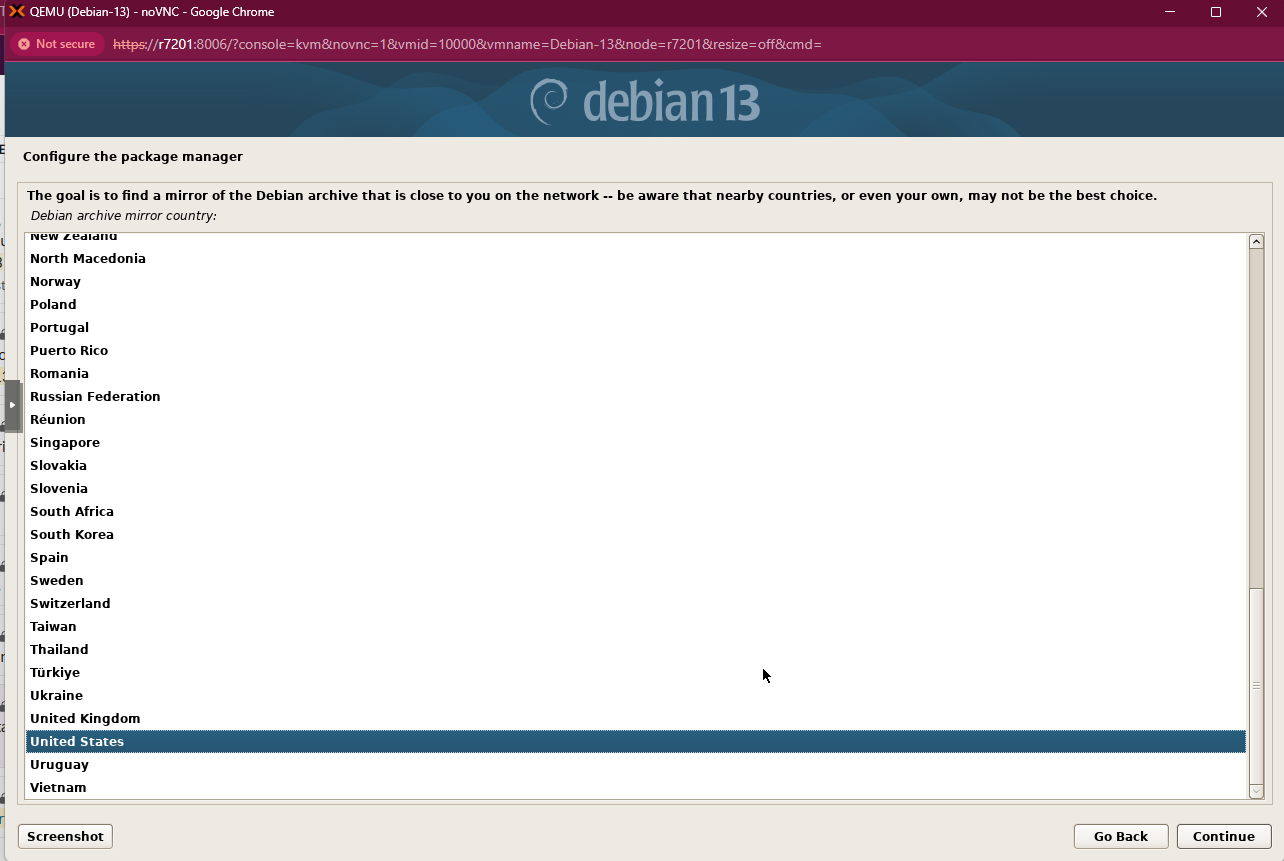Screen dimensions: 1284x861
Task: Click the country list scrollbar thumb
Action: click(x=1256, y=685)
